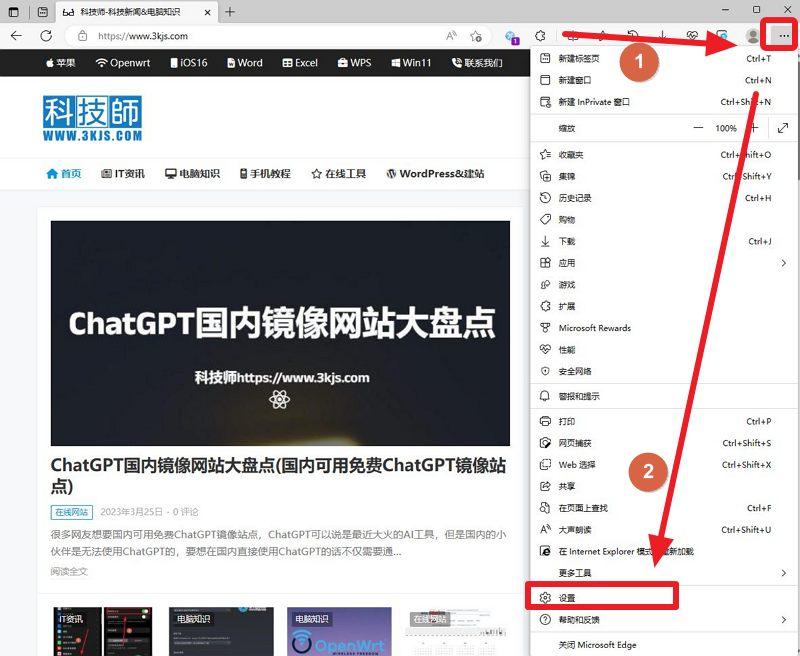Viewport: 800px width, 656px height.
Task: Click the 苹果 link in top bar
Action: tap(61, 63)
